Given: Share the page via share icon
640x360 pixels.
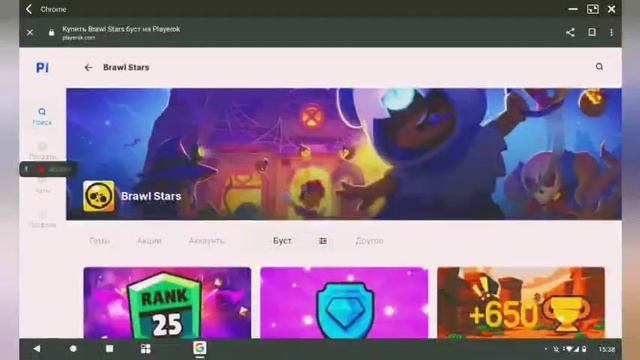Looking at the screenshot, I should (x=570, y=32).
